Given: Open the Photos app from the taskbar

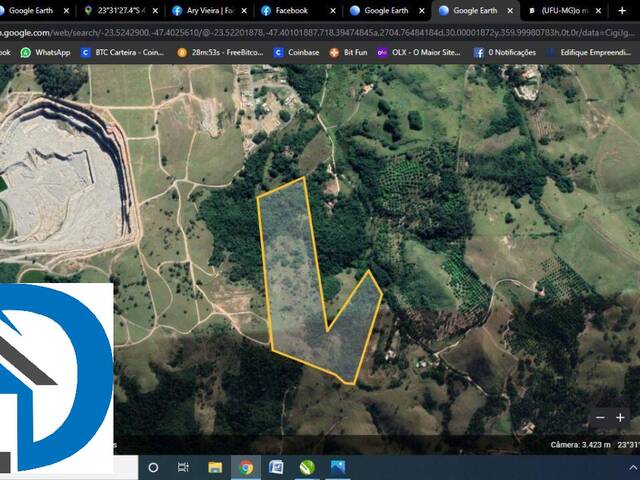Looking at the screenshot, I should [338, 467].
